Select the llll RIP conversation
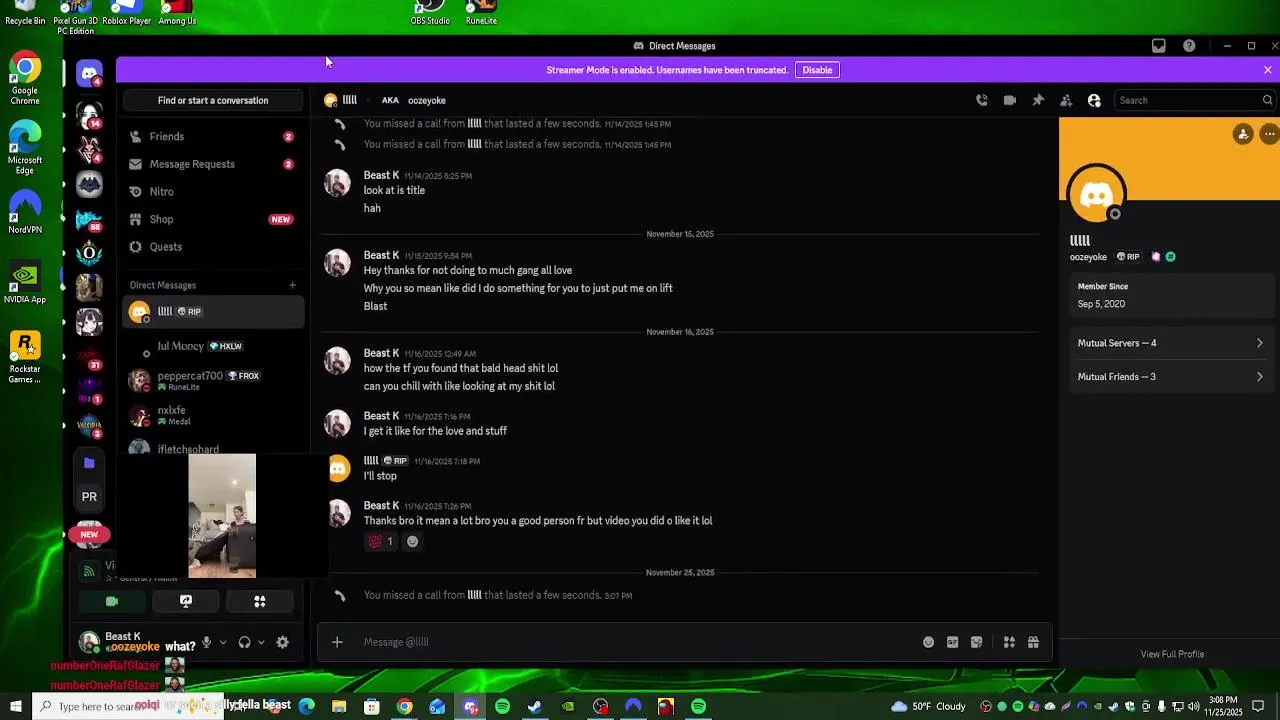Image resolution: width=1280 pixels, height=720 pixels. (213, 312)
